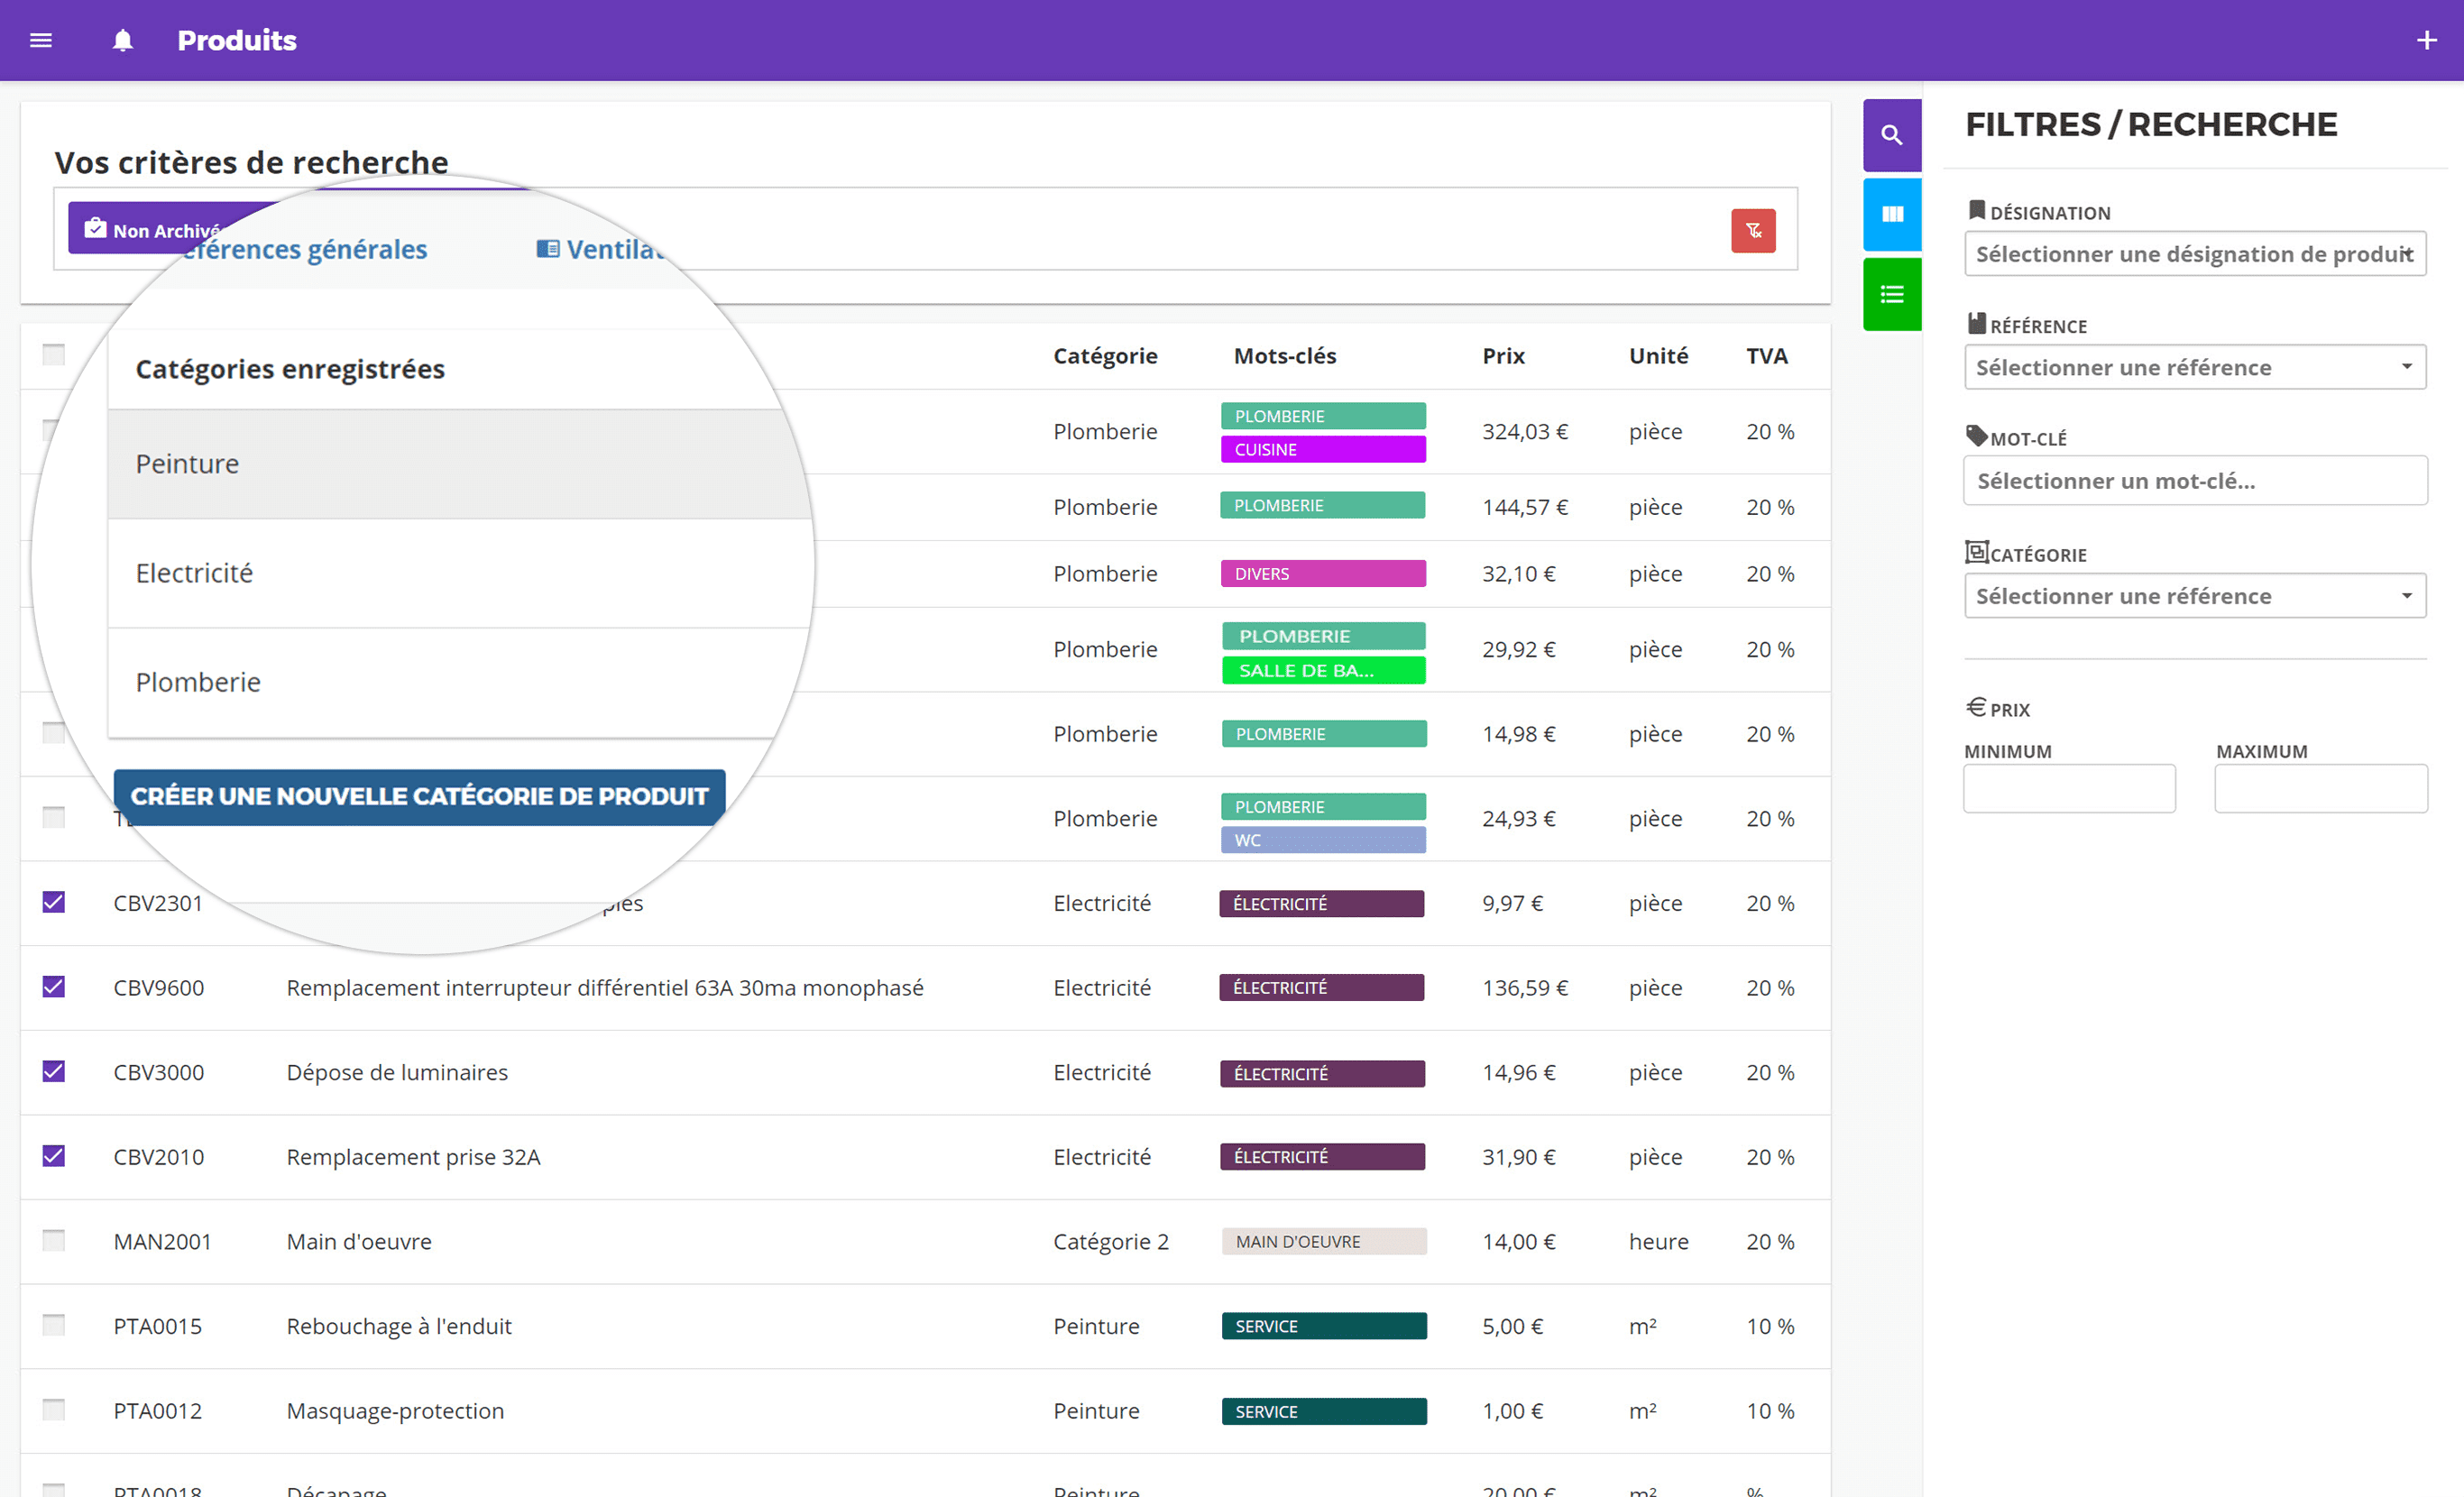The width and height of the screenshot is (2464, 1497).
Task: Click the pink DIVERS keyword tag
Action: pyautogui.click(x=1323, y=574)
